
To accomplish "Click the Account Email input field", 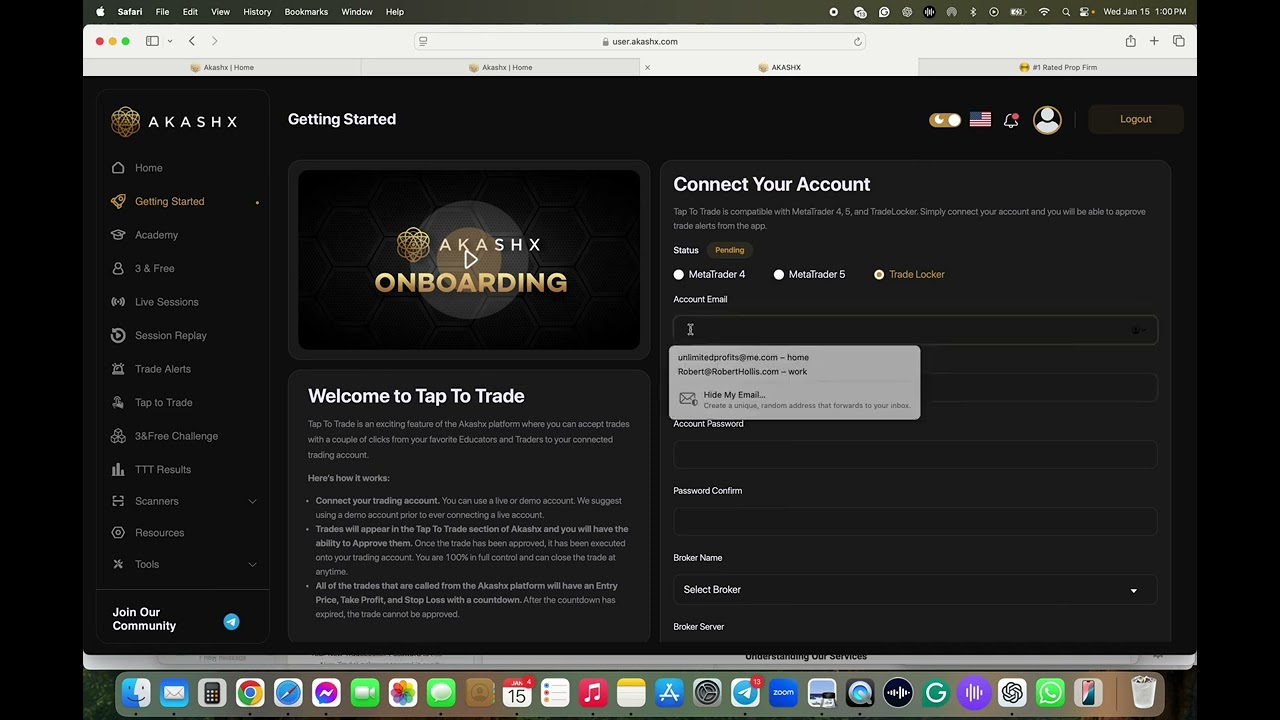I will coord(915,330).
